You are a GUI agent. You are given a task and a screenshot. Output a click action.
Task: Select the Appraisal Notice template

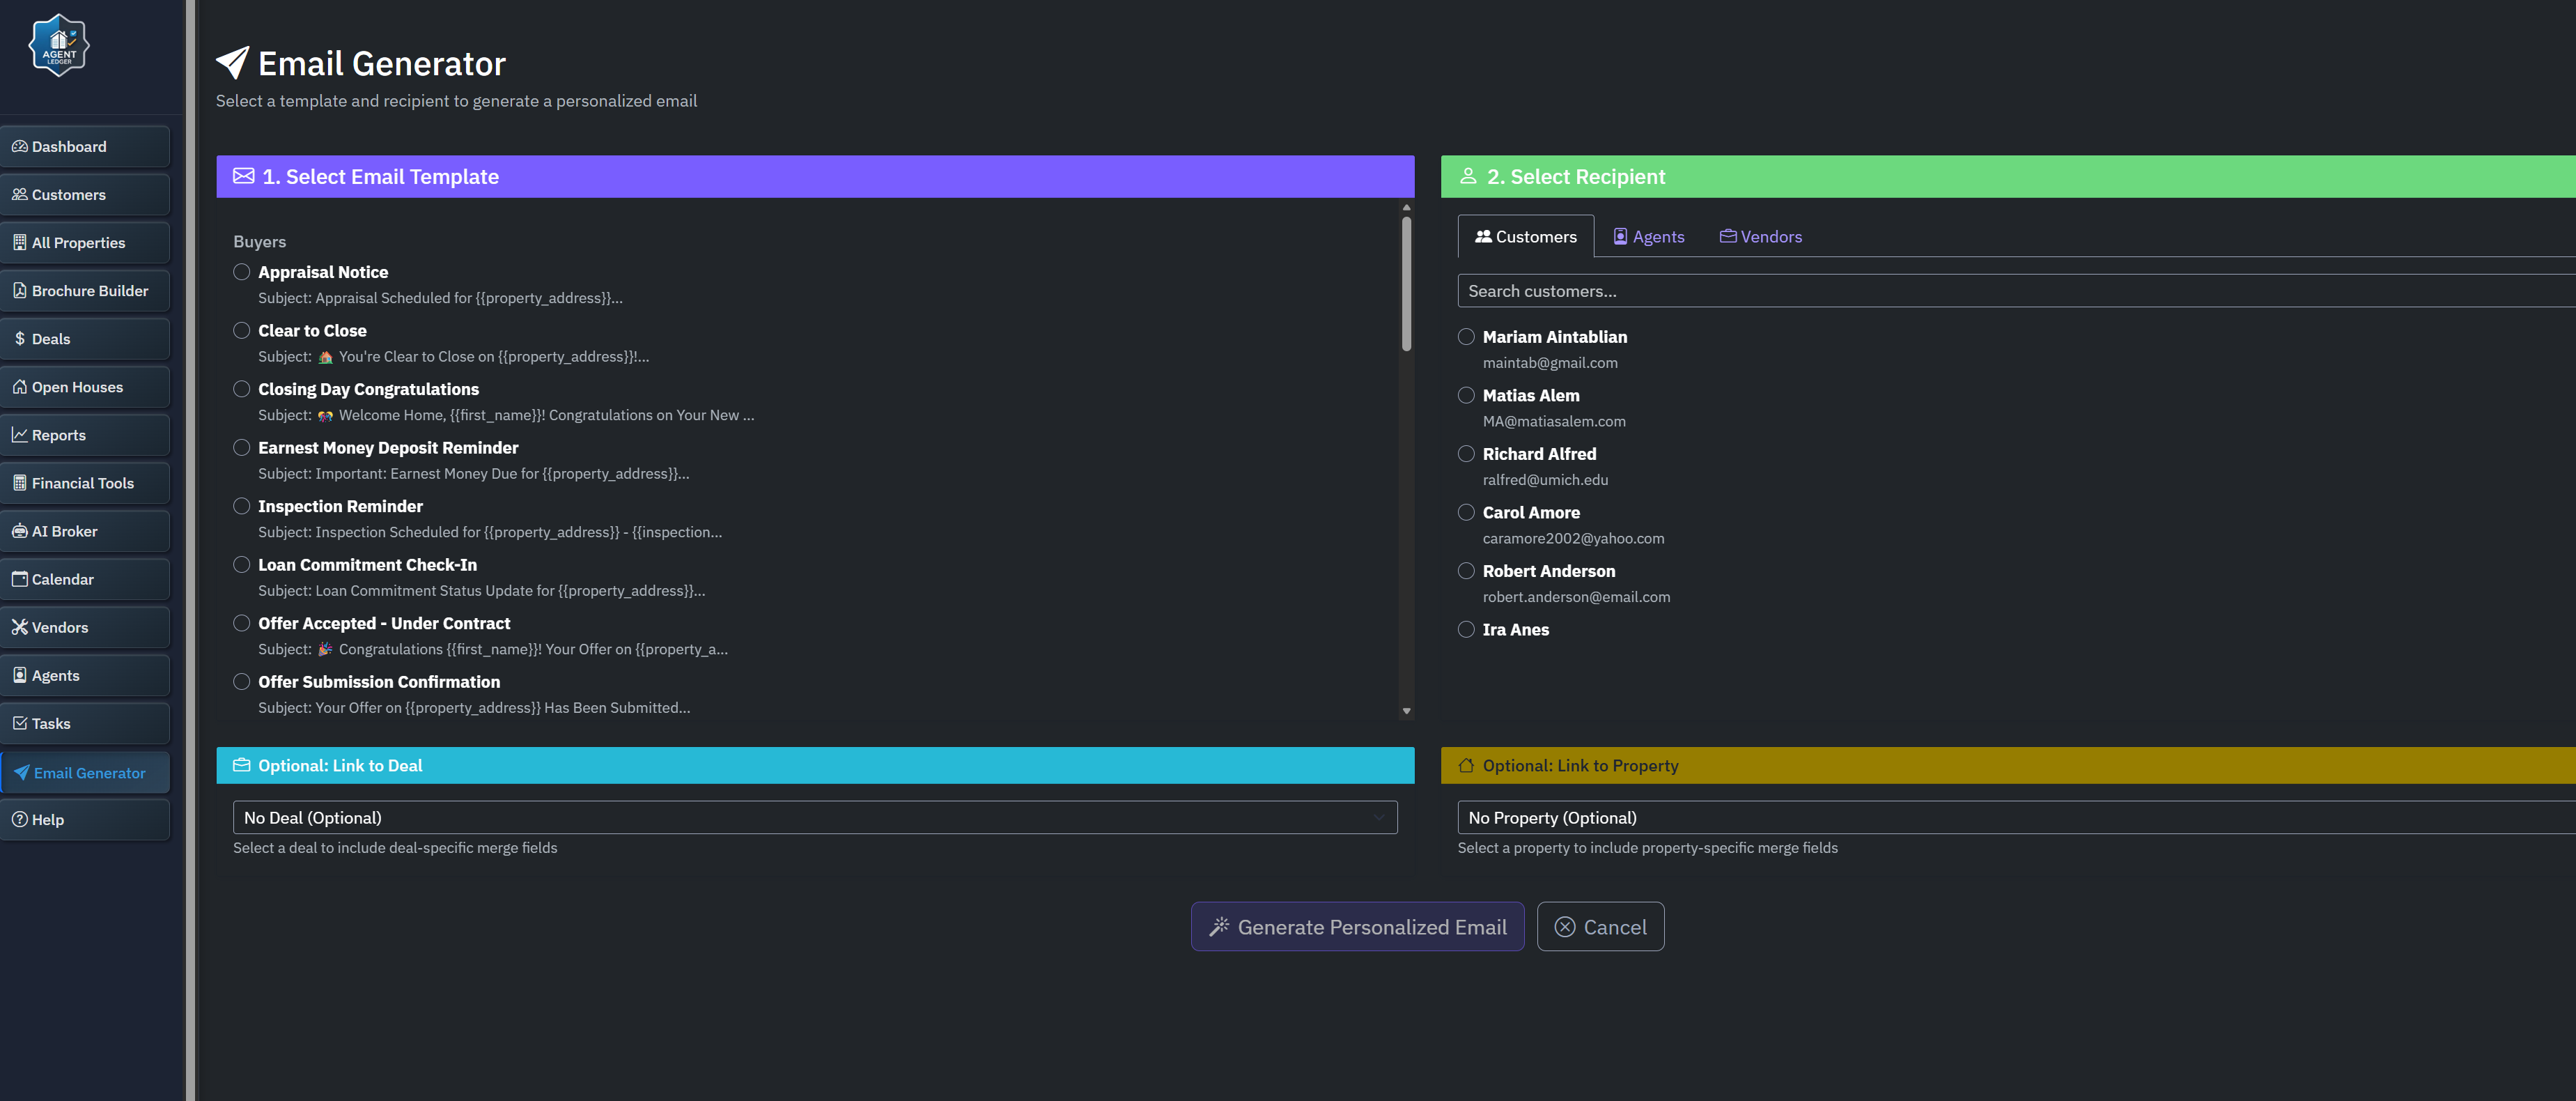coord(242,272)
